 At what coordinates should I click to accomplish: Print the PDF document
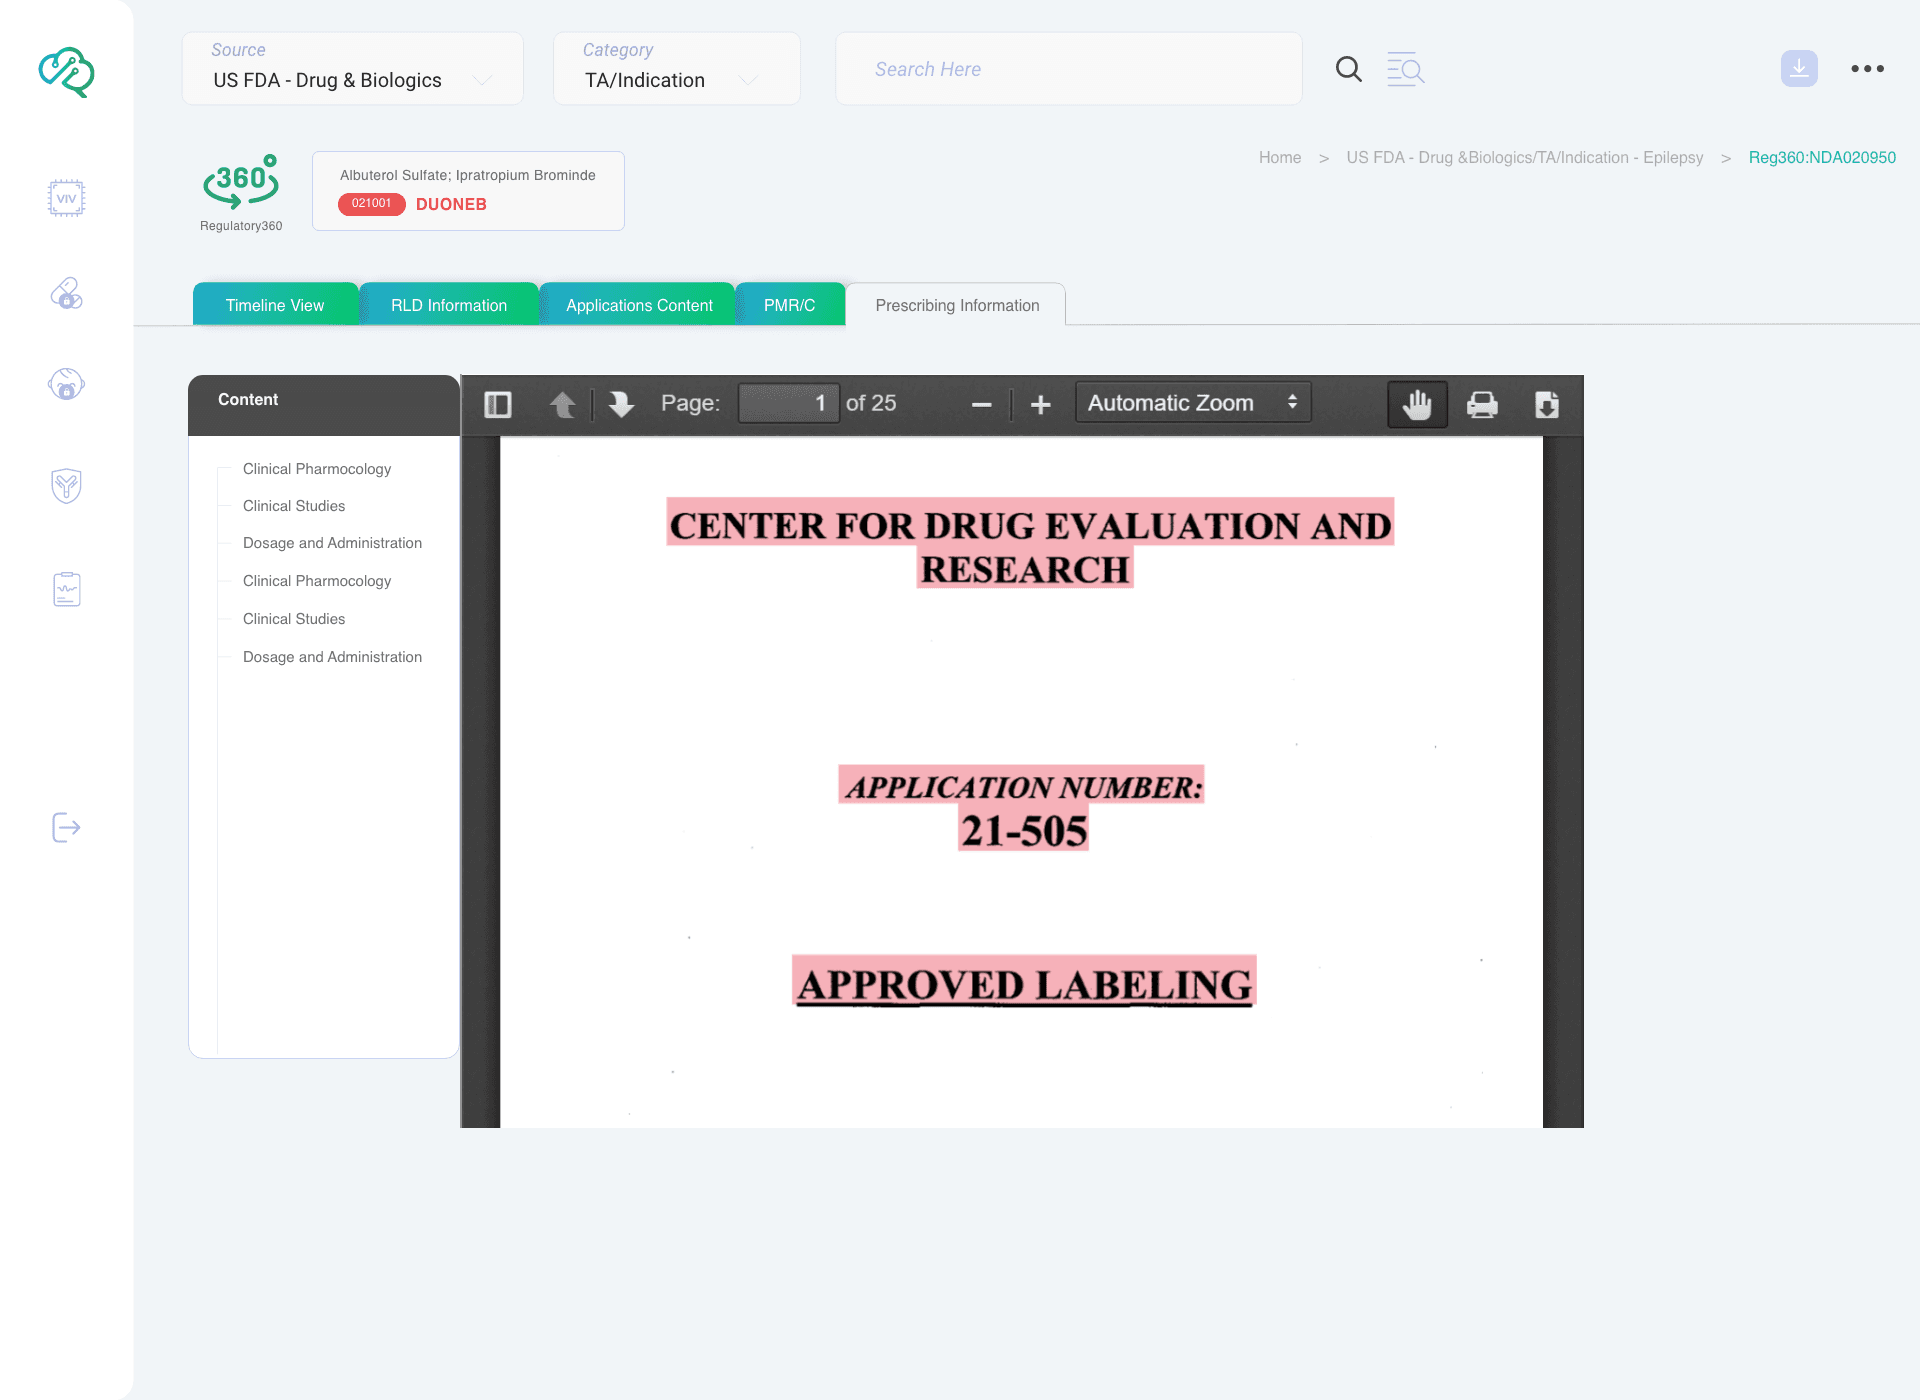tap(1482, 404)
